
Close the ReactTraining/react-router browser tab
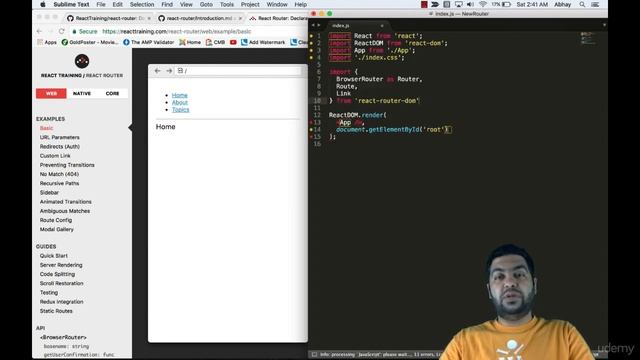[x=149, y=18]
